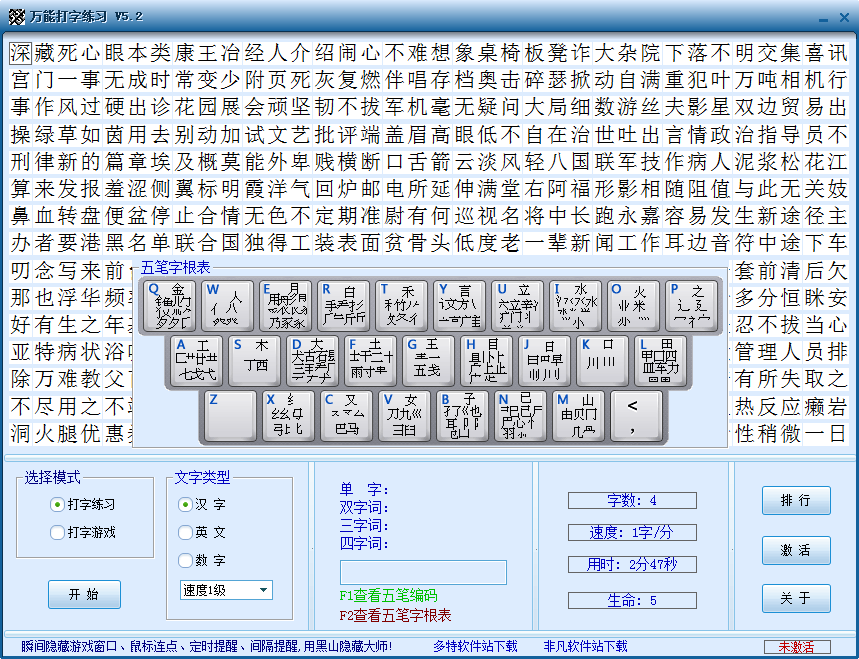
Task: Click the 激活 activation button
Action: click(796, 551)
